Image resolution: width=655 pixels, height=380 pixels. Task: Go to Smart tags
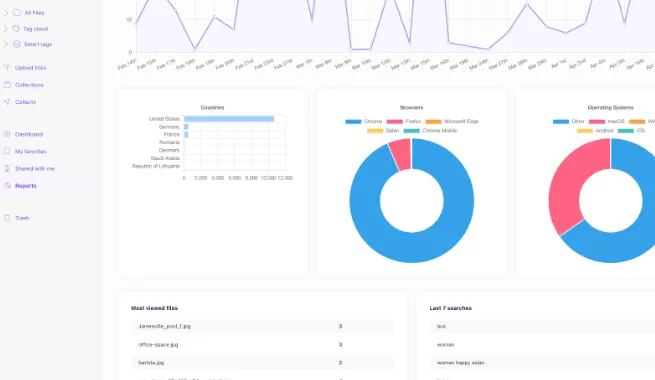(x=38, y=44)
